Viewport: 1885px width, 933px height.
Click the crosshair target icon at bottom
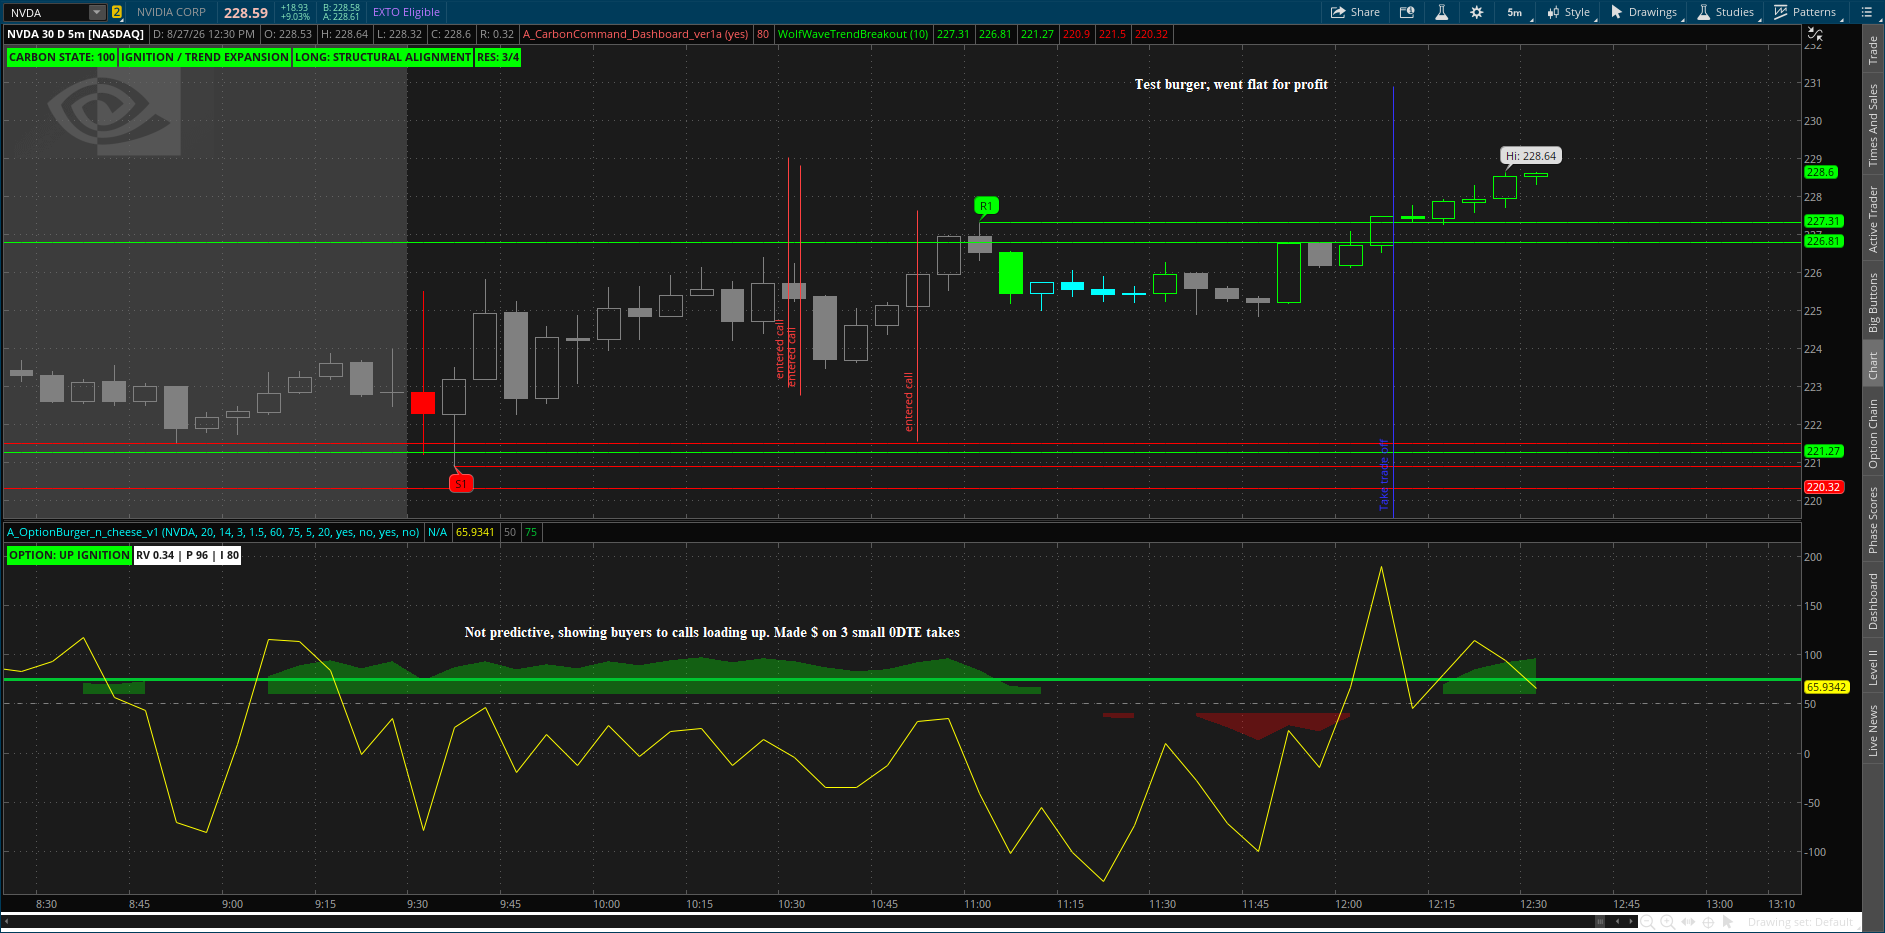click(1708, 922)
